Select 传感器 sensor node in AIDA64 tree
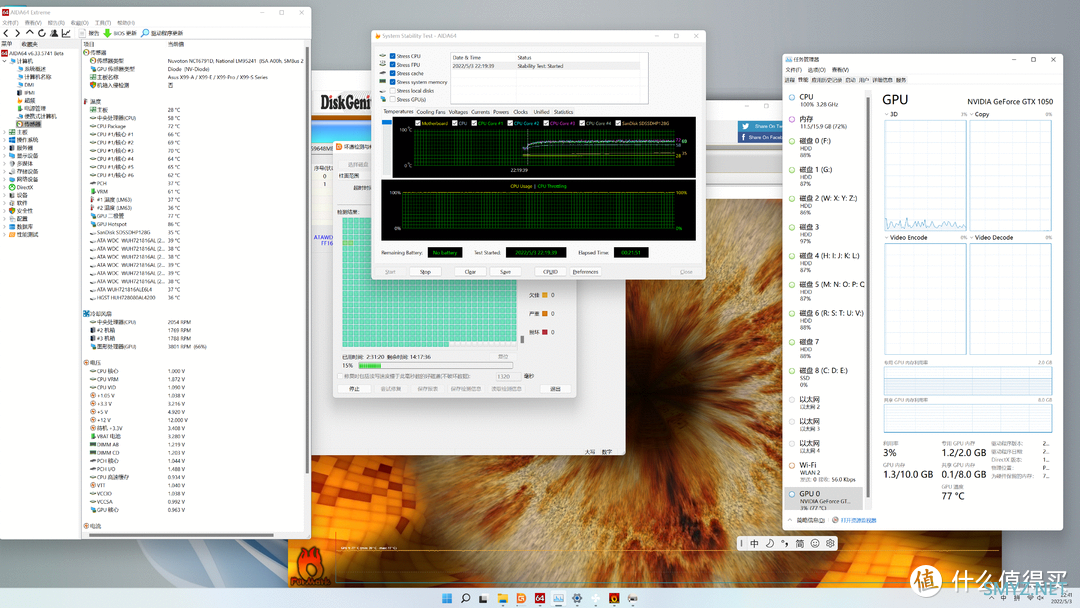Screen dimensions: 1080x608 pyautogui.click(x=29, y=125)
